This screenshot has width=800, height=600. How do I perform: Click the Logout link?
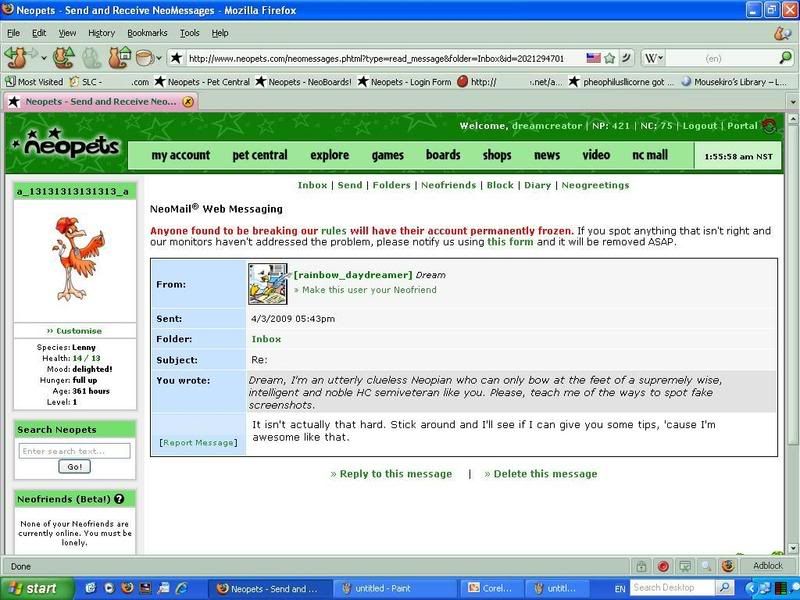point(700,126)
